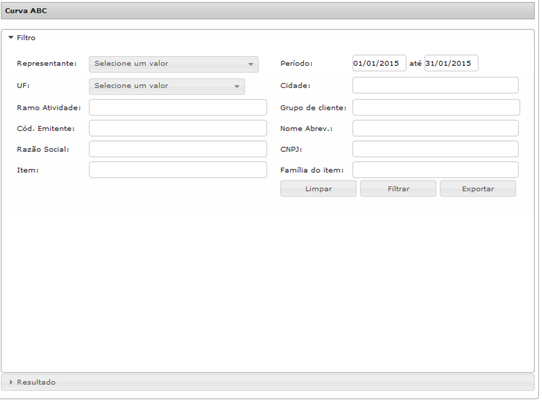Click the Ramo Atividade label
Screen dimensions: 542x401
(x=49, y=108)
